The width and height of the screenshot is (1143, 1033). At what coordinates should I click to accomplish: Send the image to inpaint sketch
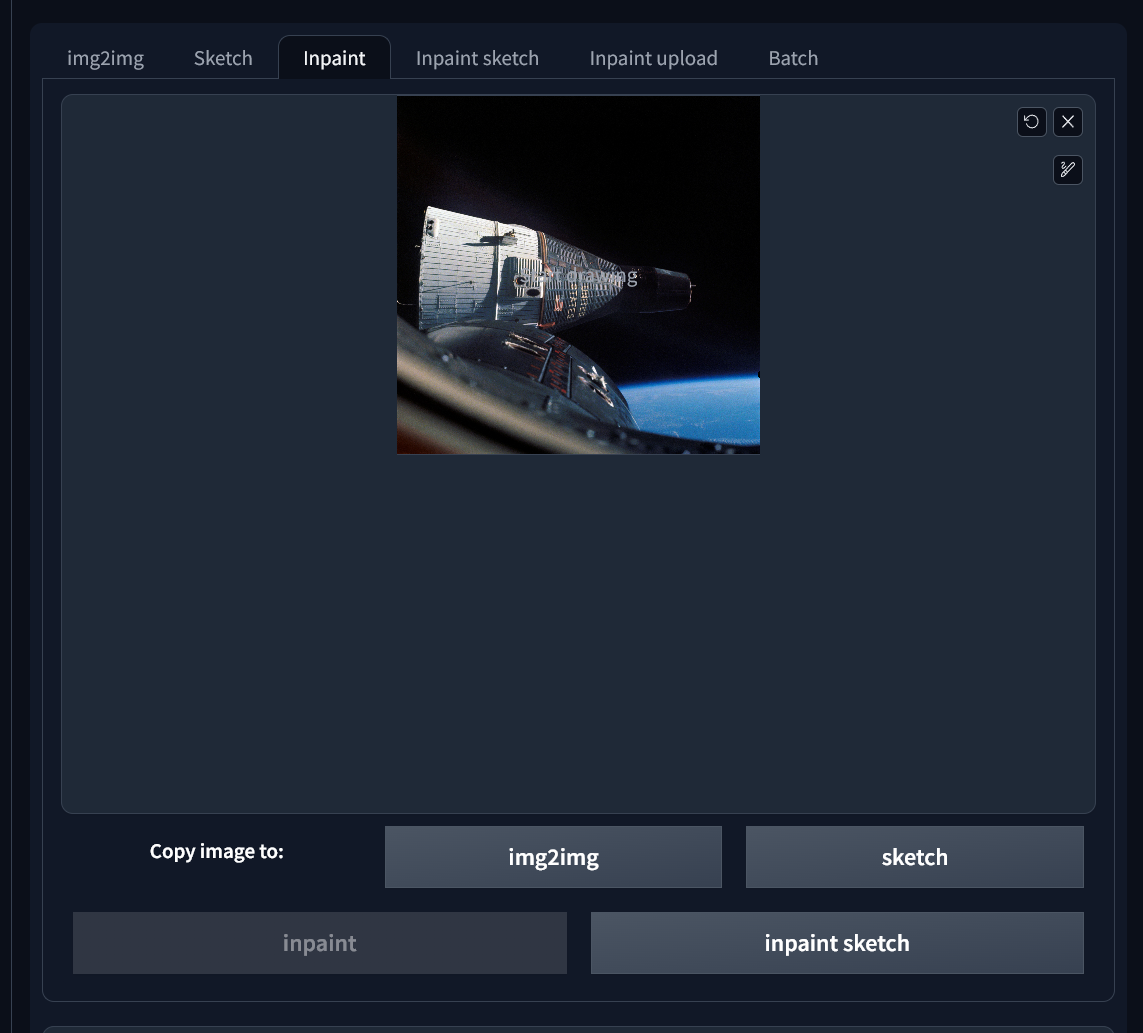837,943
